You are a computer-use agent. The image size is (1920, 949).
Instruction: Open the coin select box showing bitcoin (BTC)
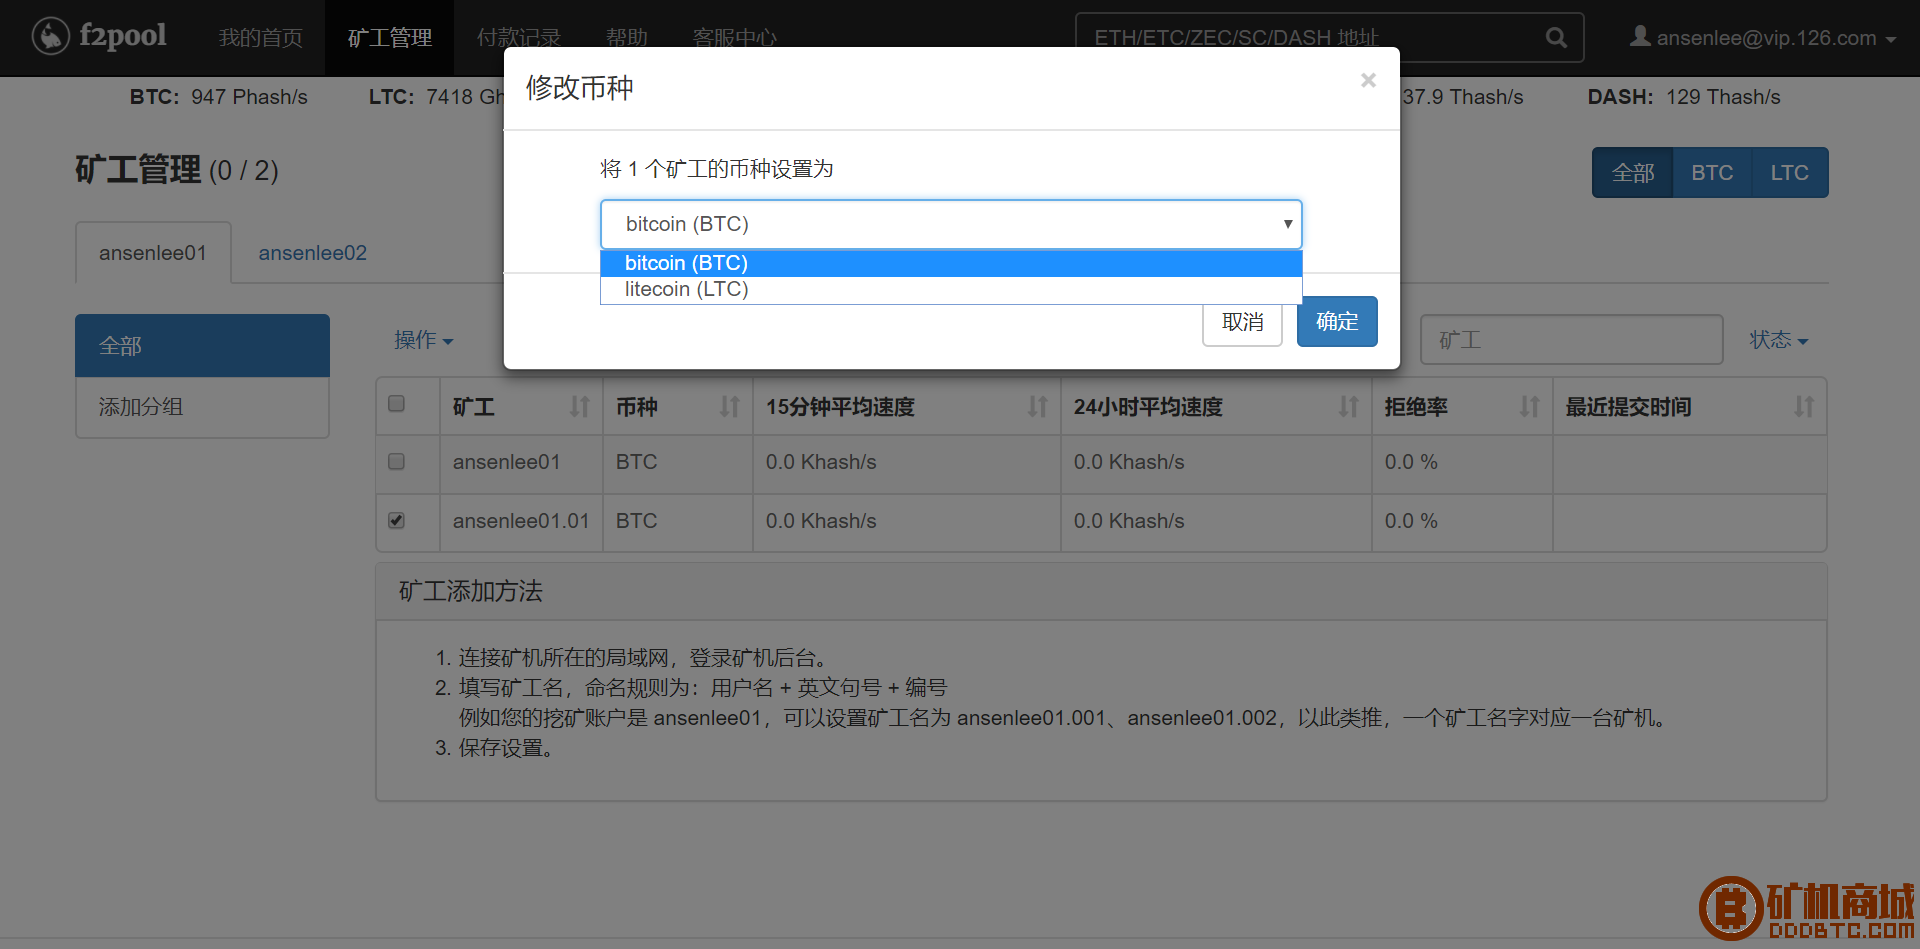[951, 224]
